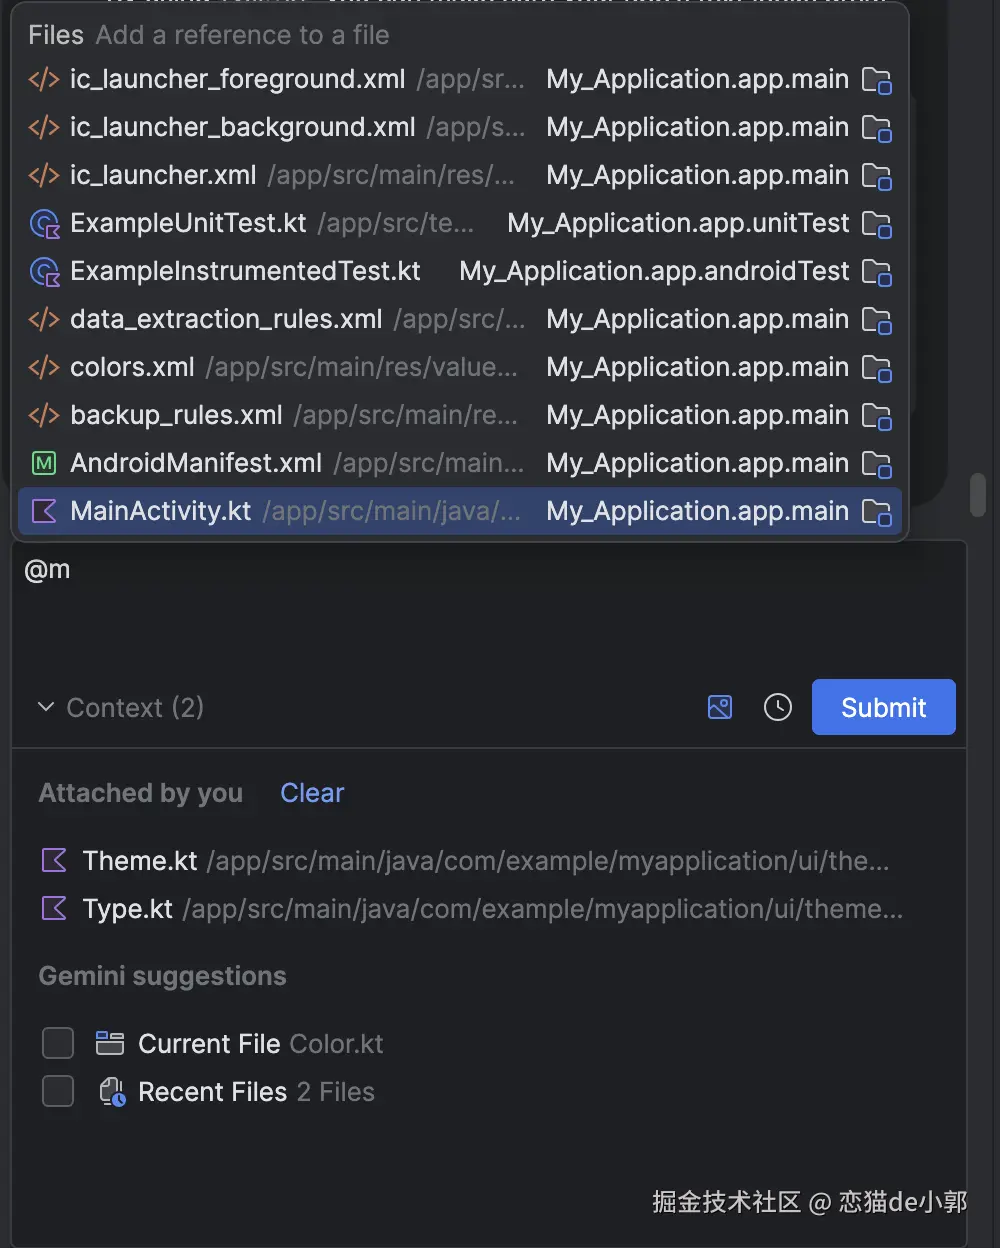The height and width of the screenshot is (1248, 1000).
Task: Choose backup_rules.xml in the reference list
Action: [176, 415]
